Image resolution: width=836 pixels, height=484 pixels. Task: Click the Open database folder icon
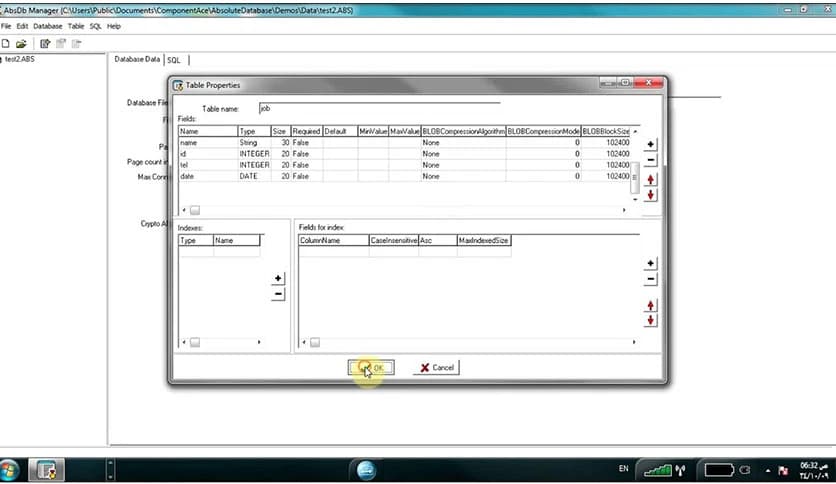click(21, 44)
